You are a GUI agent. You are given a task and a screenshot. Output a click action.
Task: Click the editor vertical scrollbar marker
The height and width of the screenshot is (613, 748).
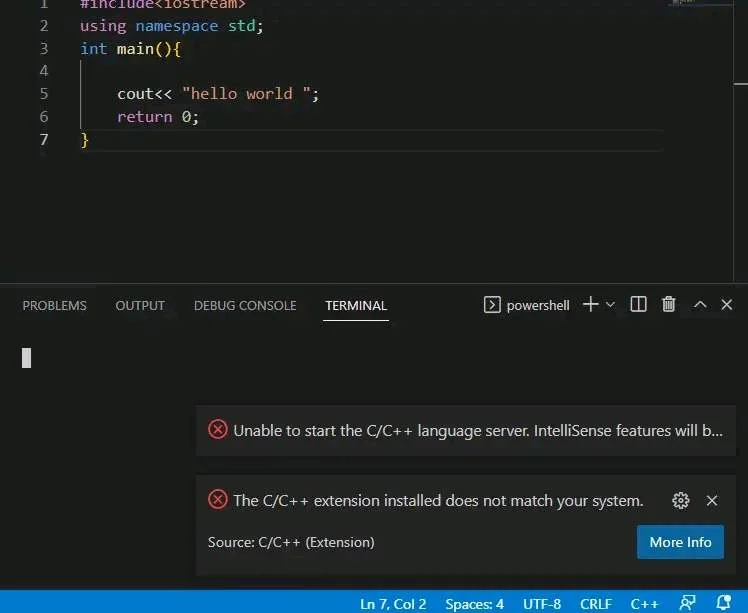pyautogui.click(x=740, y=84)
